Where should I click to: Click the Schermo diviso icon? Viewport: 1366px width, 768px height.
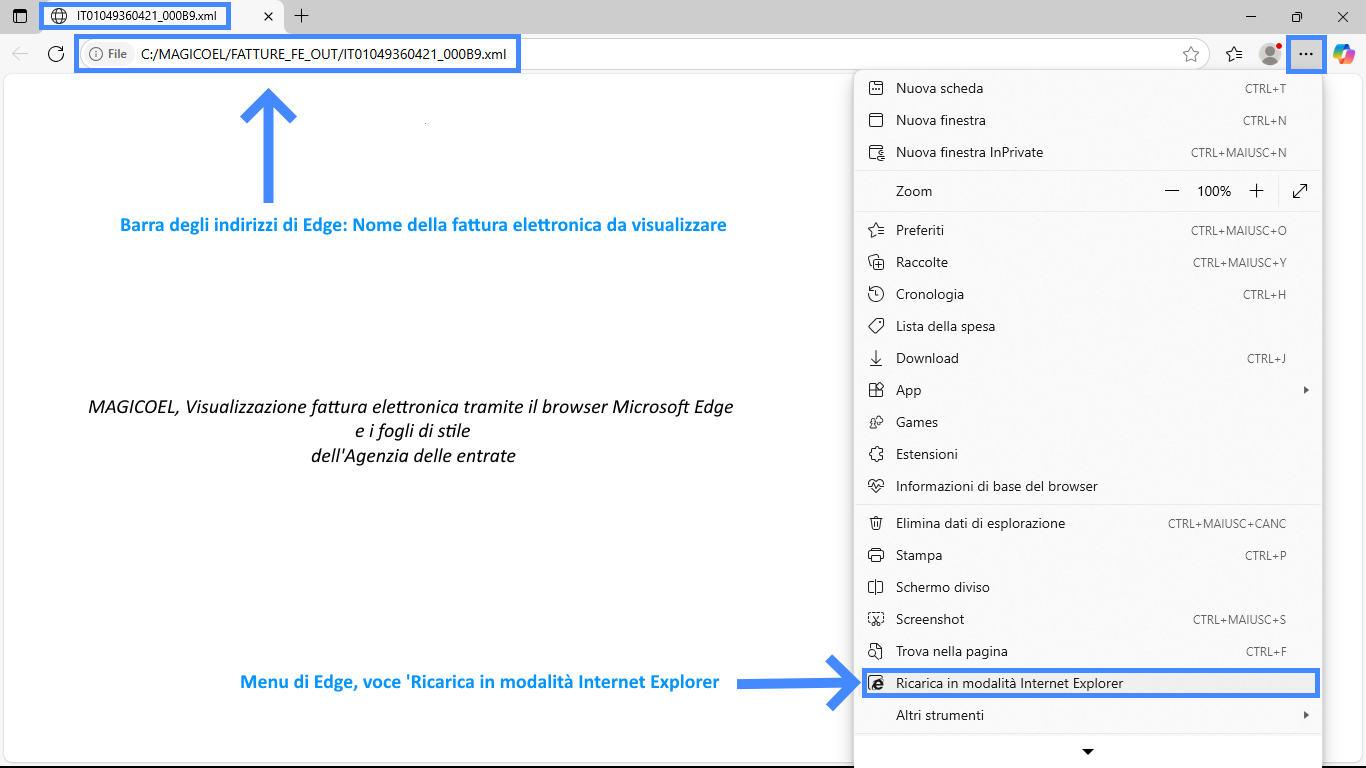click(876, 587)
